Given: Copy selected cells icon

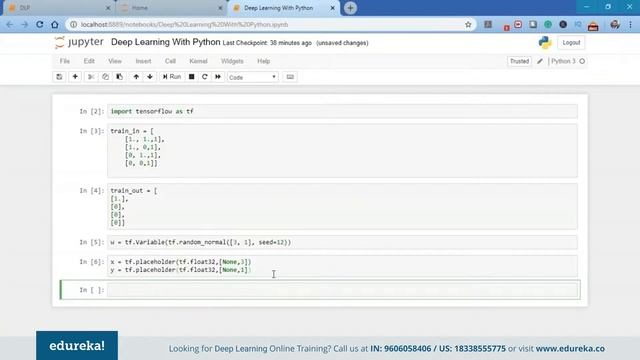Looking at the screenshot, I should [x=105, y=77].
